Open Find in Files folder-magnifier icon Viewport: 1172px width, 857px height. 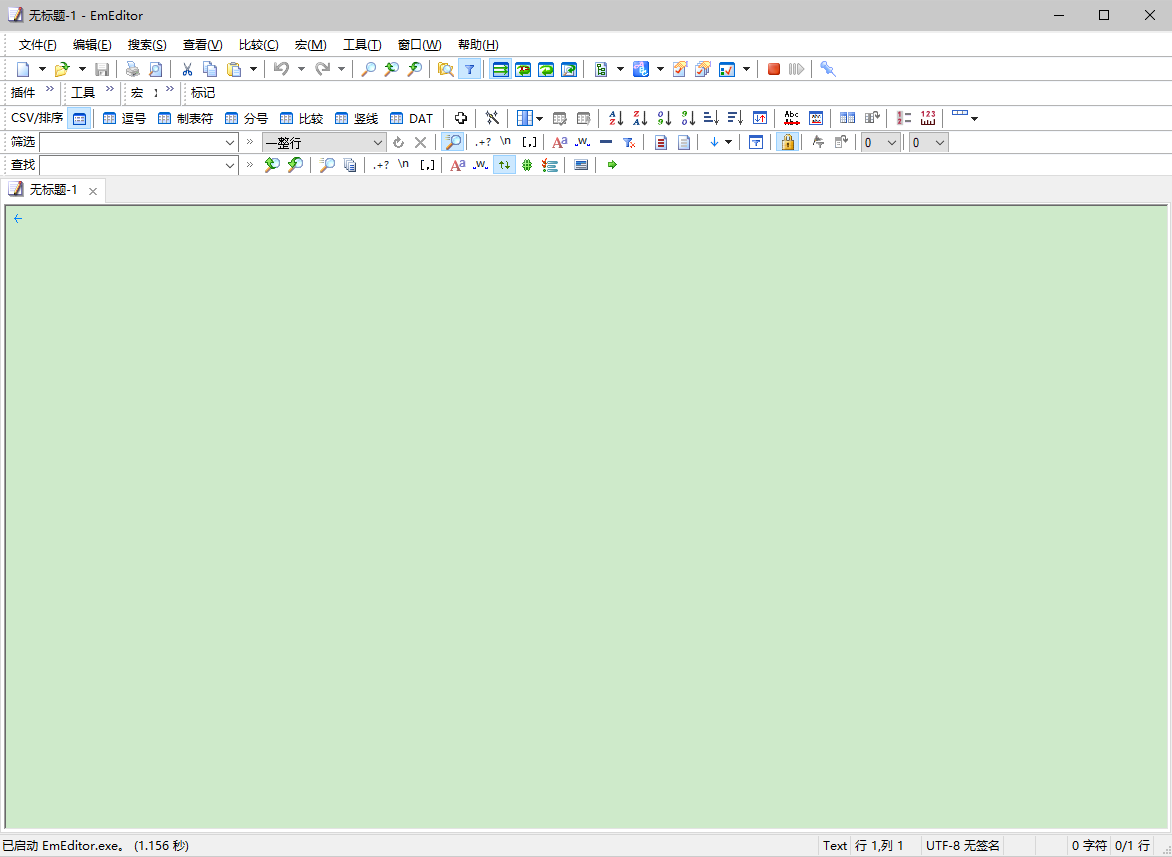pos(445,69)
